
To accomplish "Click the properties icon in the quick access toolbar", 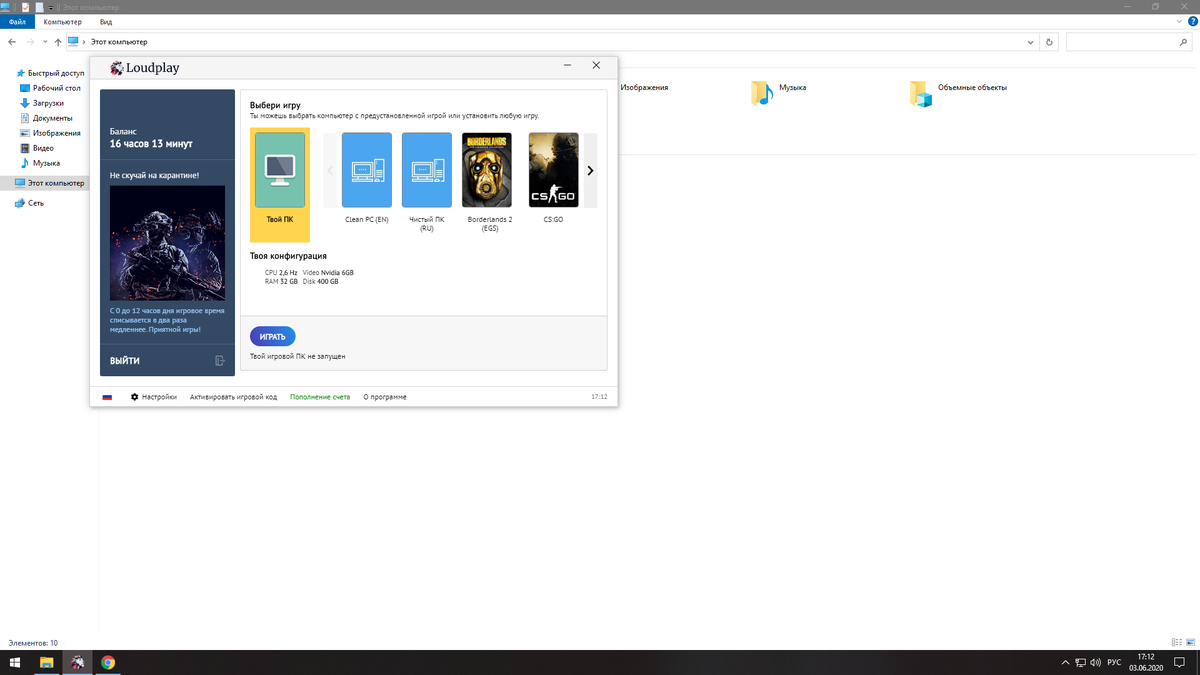I will point(25,7).
